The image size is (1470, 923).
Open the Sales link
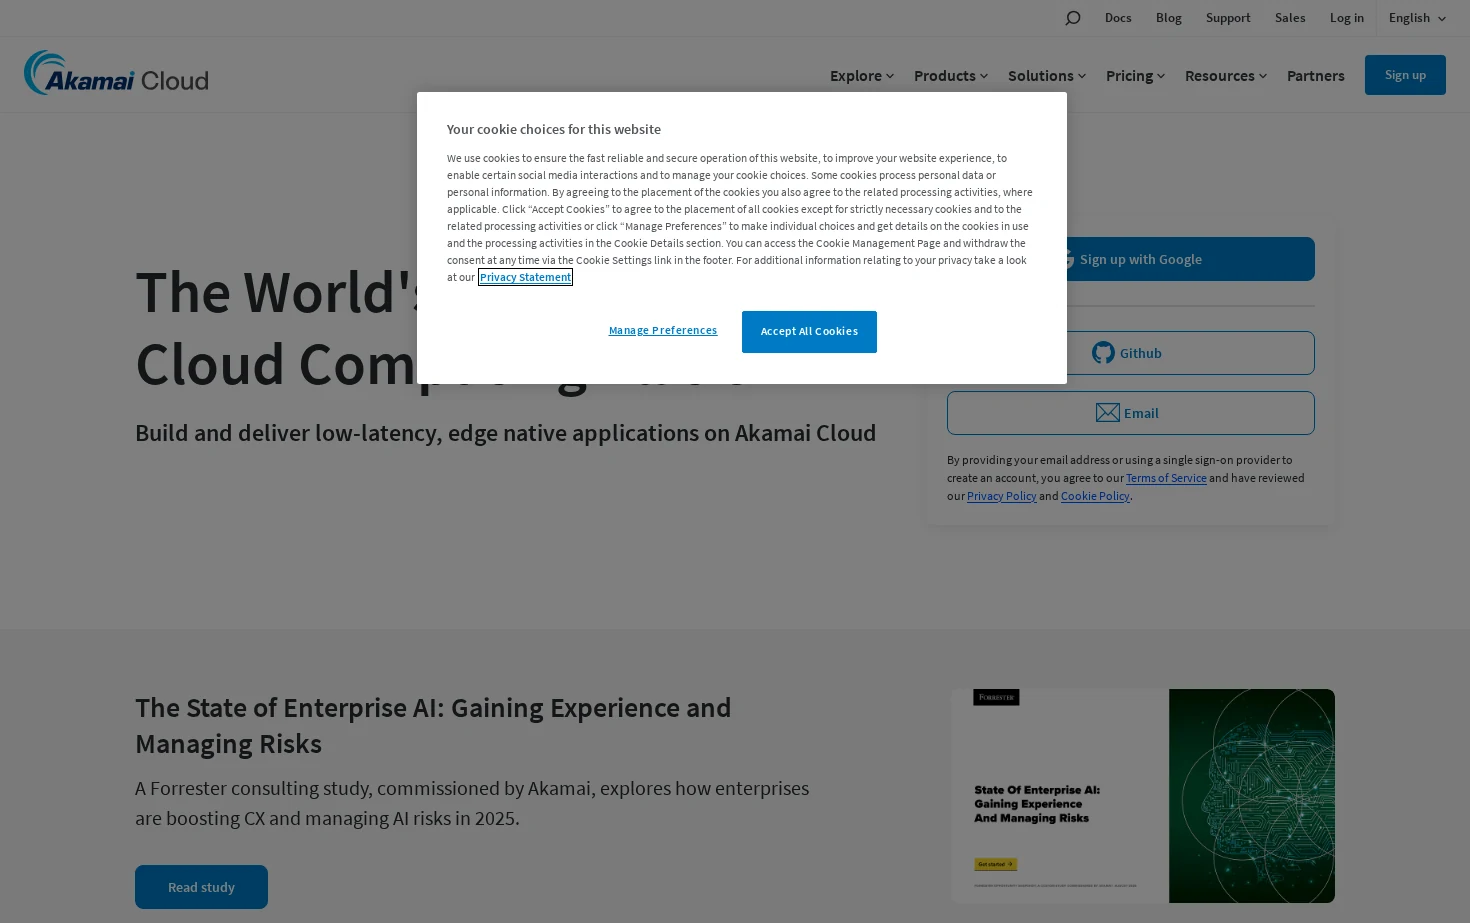click(x=1290, y=18)
